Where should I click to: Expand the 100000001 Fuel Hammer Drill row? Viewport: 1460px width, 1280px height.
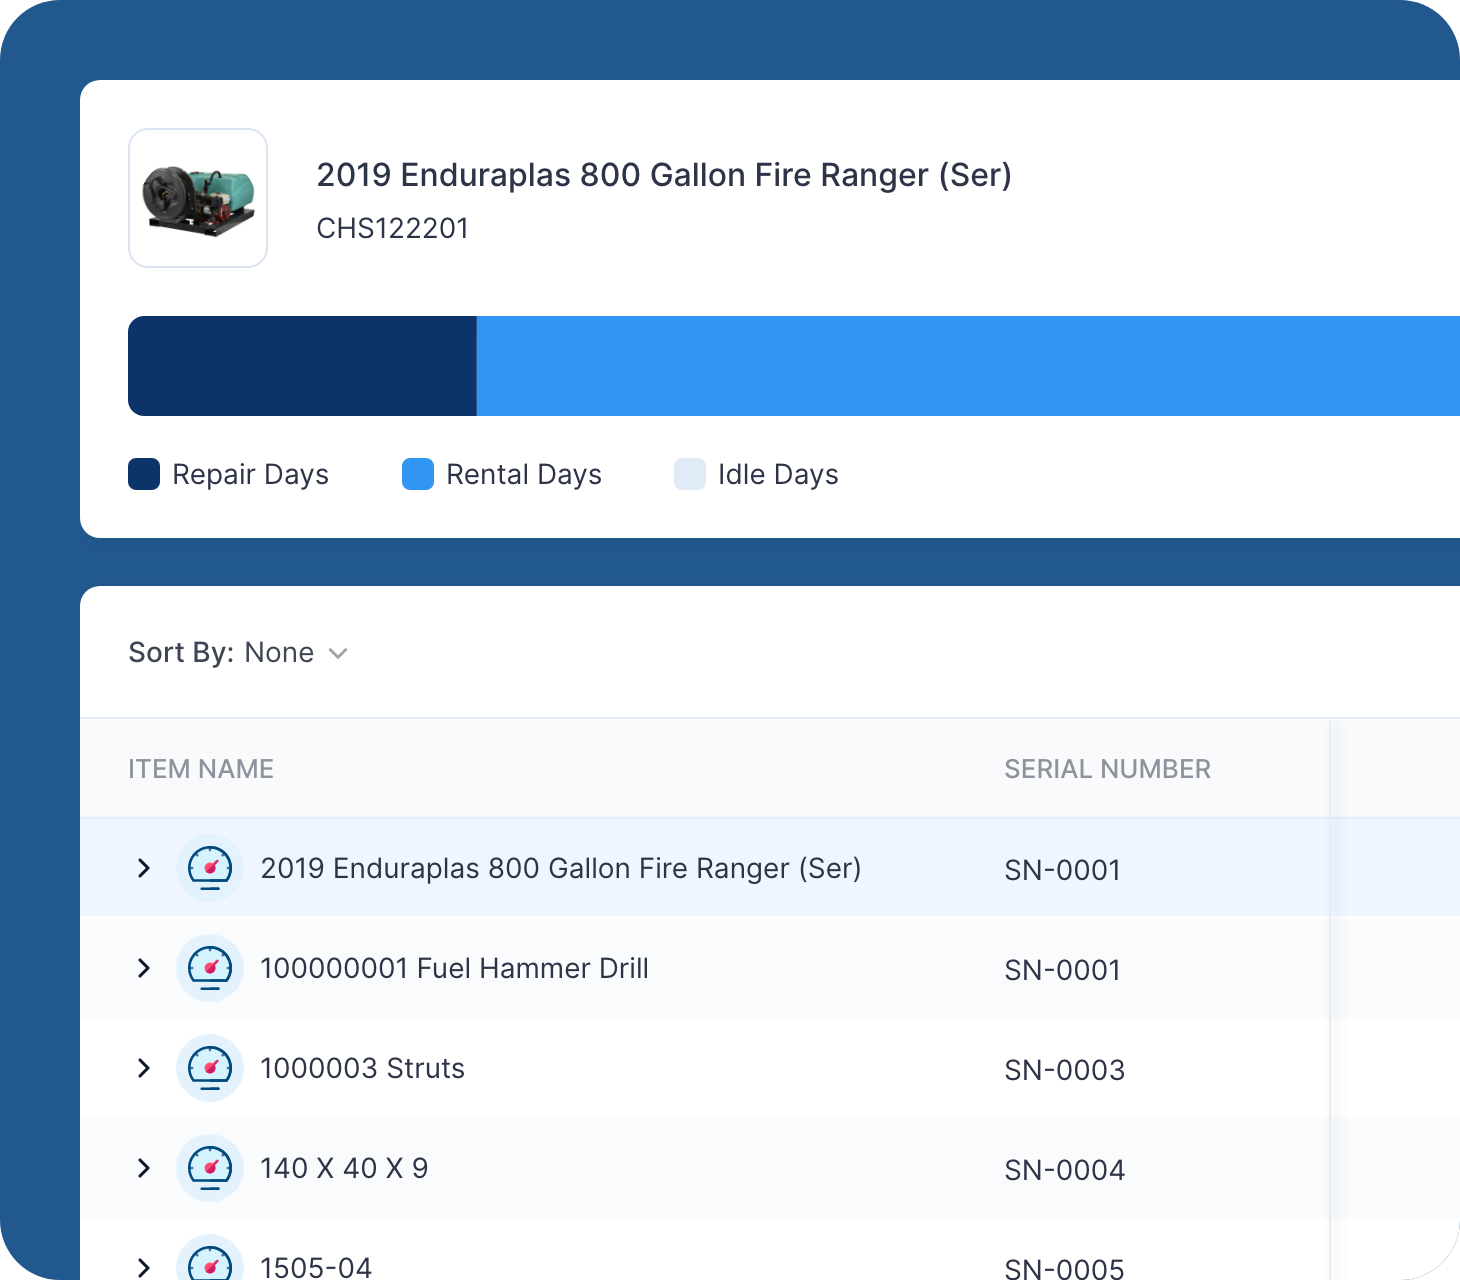point(144,968)
